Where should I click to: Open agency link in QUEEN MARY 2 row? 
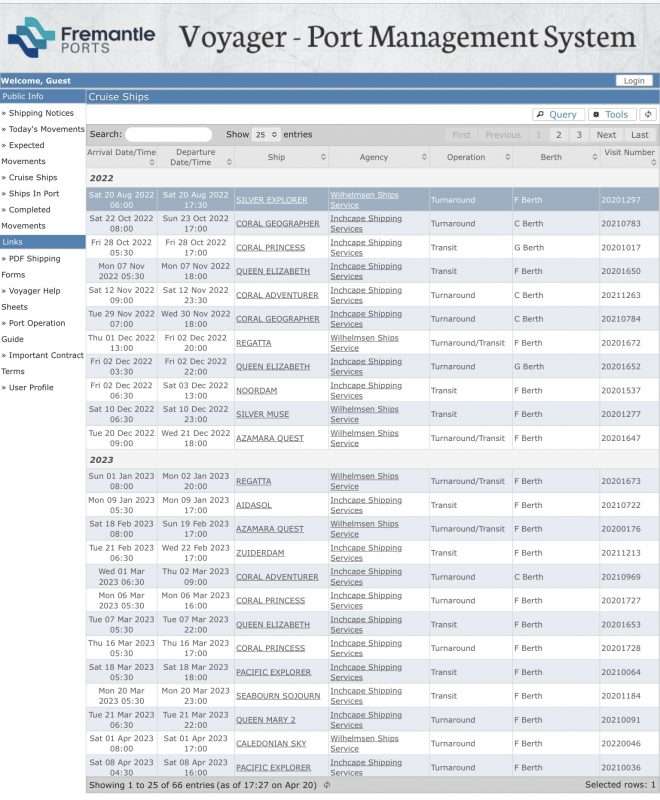(x=366, y=720)
